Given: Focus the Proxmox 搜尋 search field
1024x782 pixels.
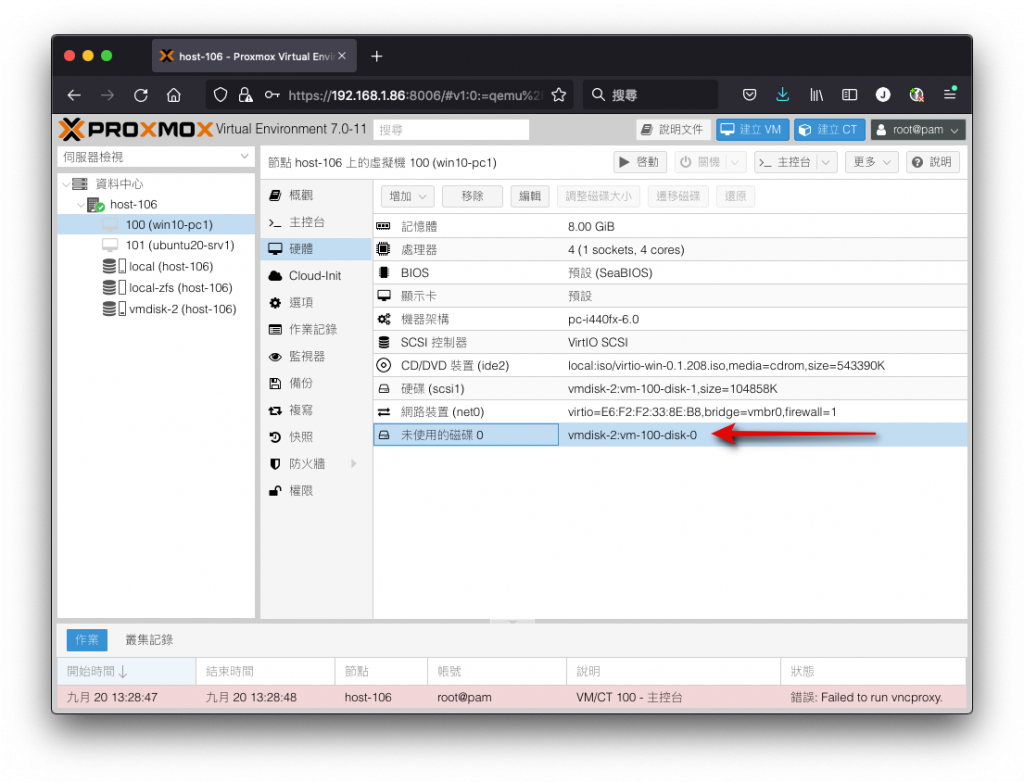Looking at the screenshot, I should (x=451, y=130).
